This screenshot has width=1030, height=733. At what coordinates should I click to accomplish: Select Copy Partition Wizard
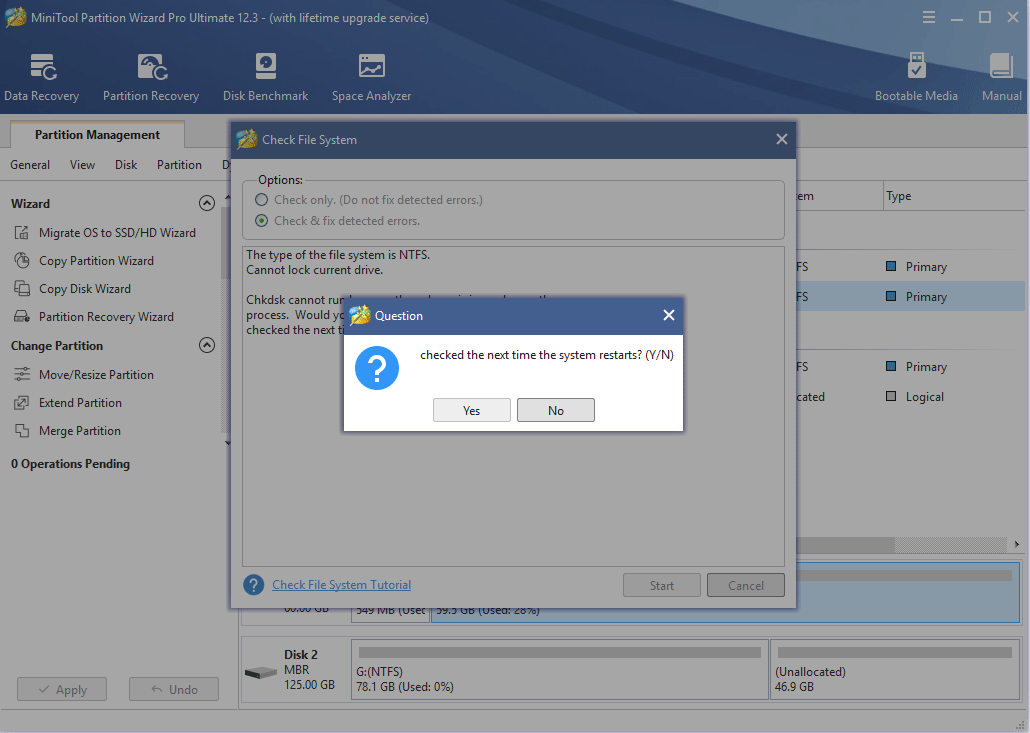(x=96, y=261)
